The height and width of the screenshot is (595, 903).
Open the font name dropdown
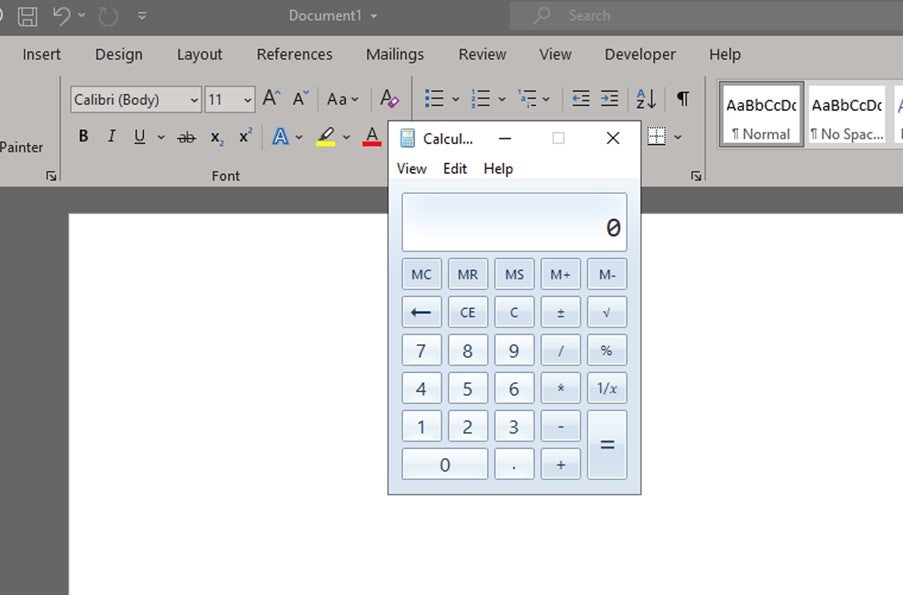pos(194,100)
